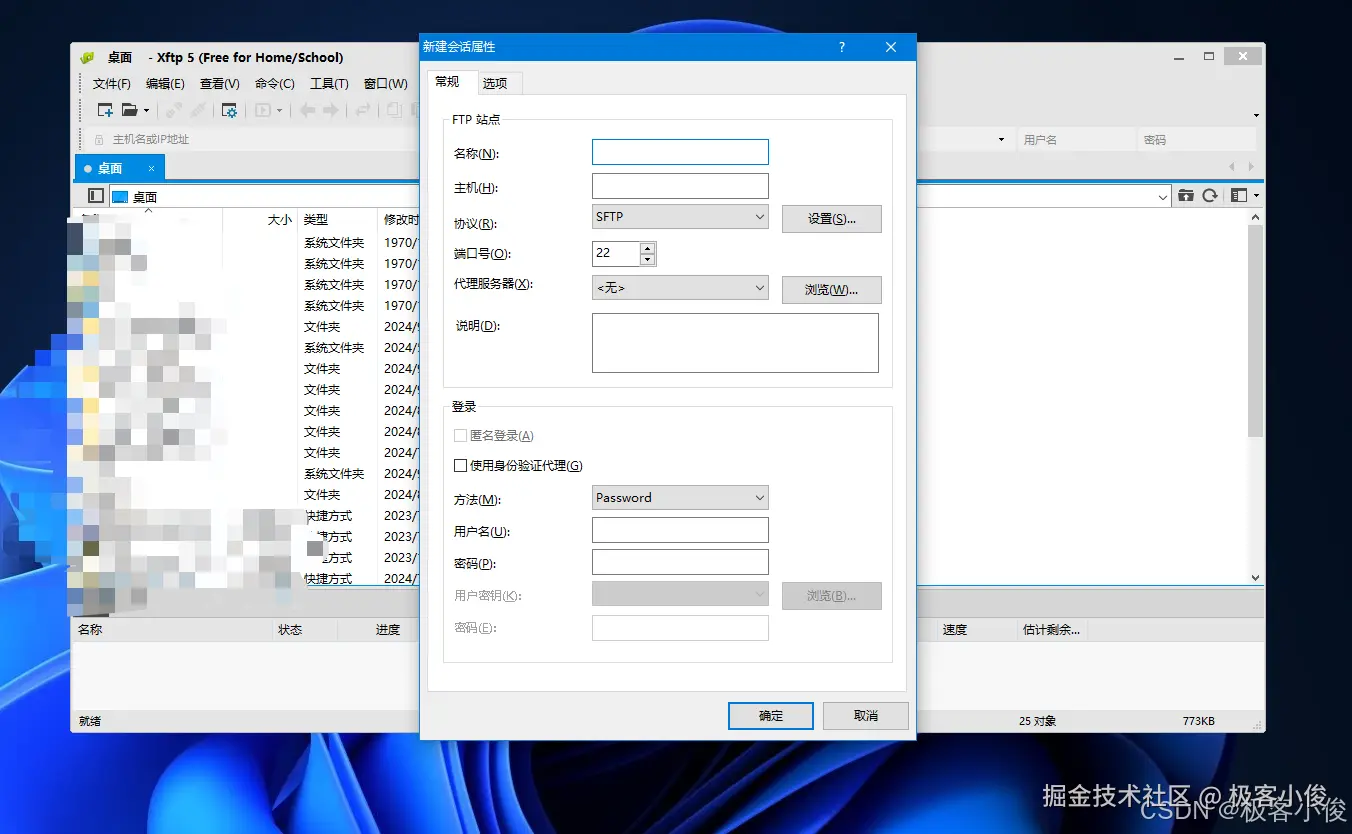Focus the 主机(H) input field
1352x834 pixels.
[680, 186]
